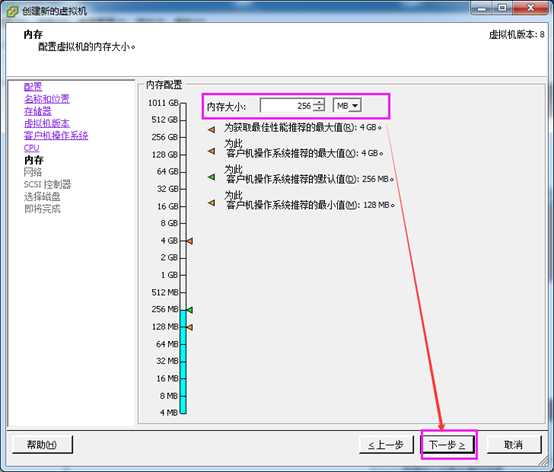Minimize the wizard window
554x472 pixels.
point(482,8)
